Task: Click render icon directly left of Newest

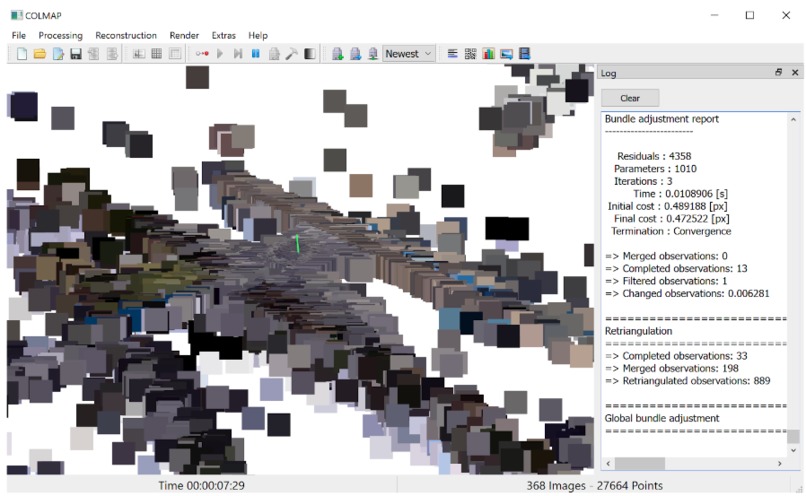Action: pyautogui.click(x=373, y=53)
